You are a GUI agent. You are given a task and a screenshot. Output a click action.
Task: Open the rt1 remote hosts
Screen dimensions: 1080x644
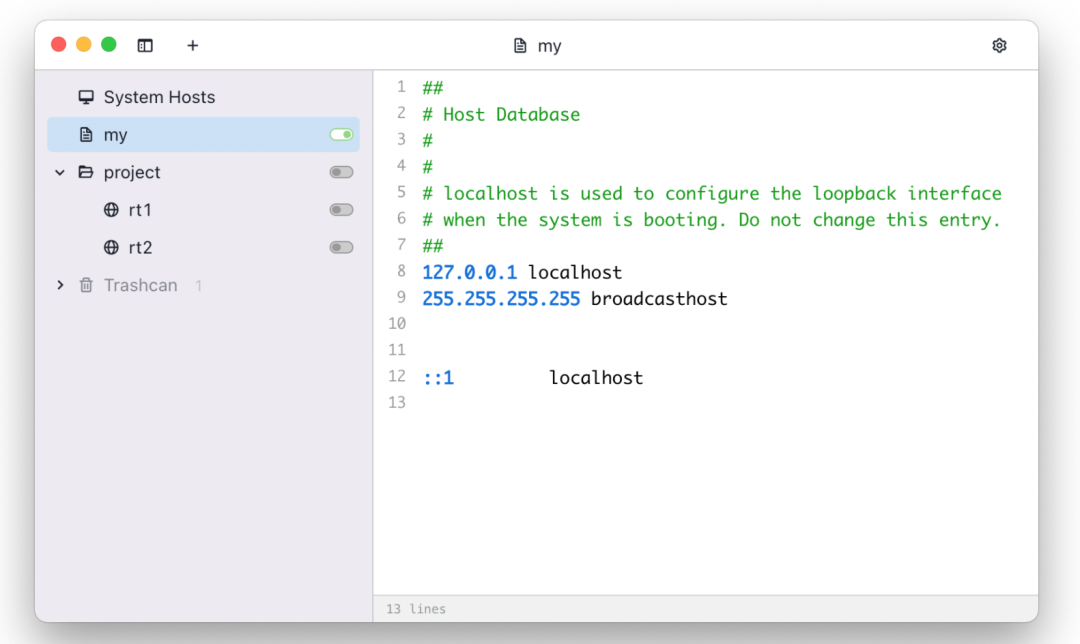point(203,209)
